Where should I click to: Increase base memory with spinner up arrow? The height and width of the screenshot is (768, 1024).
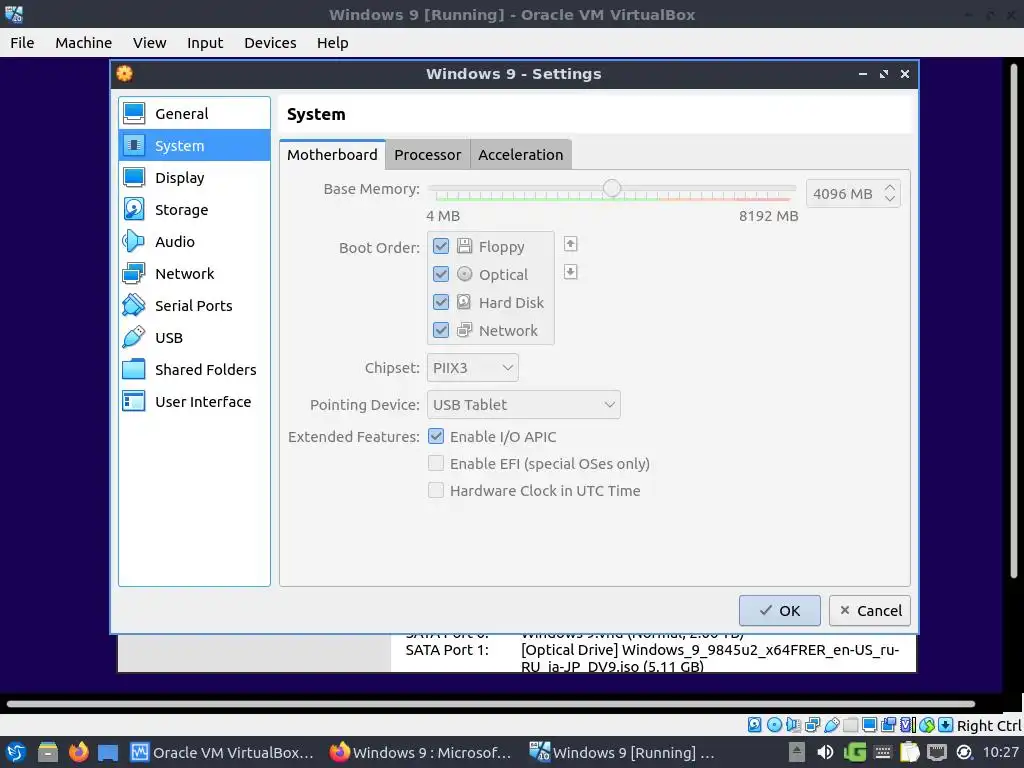(889, 187)
